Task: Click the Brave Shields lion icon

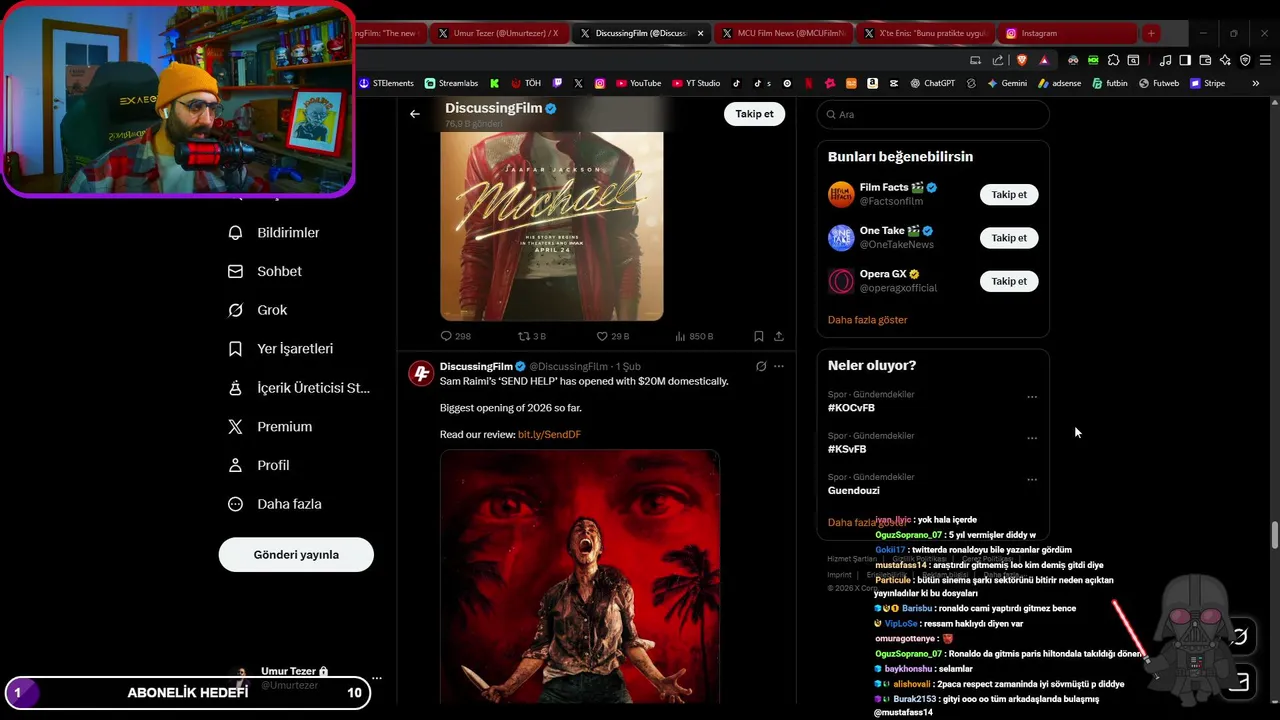Action: point(1022,60)
